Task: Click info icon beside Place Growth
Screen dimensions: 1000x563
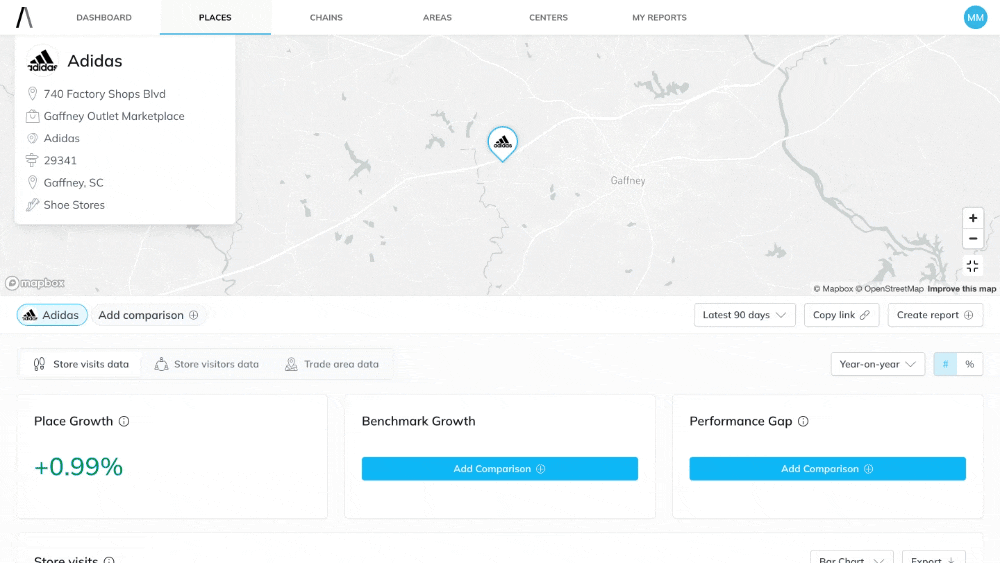Action: click(124, 421)
